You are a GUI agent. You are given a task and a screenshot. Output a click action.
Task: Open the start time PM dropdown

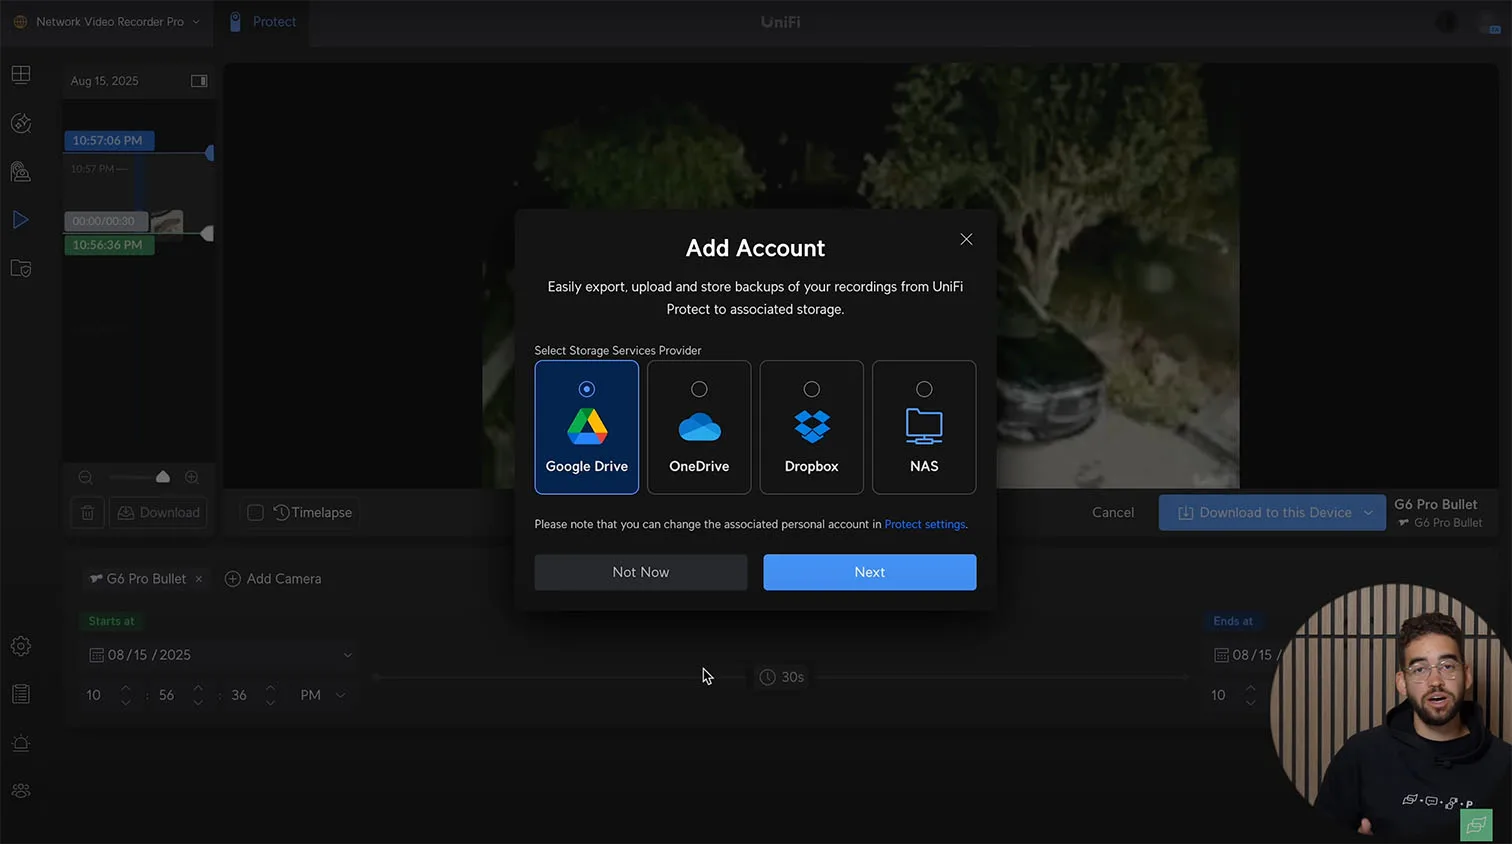pos(322,695)
